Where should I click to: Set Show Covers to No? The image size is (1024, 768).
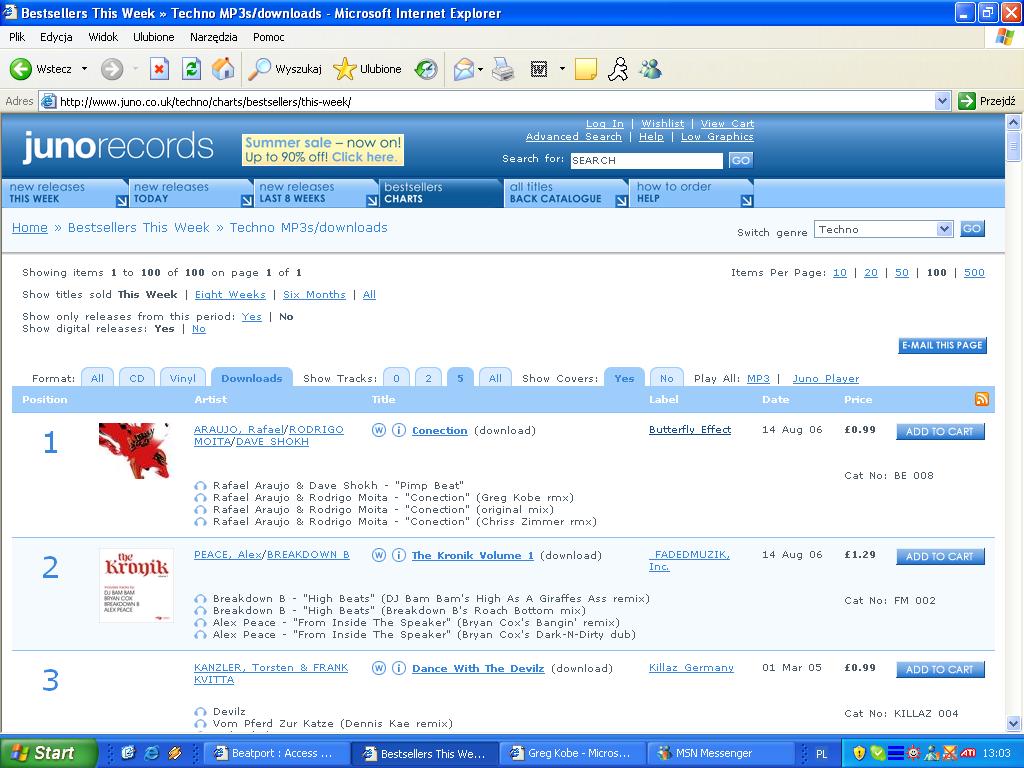[667, 378]
